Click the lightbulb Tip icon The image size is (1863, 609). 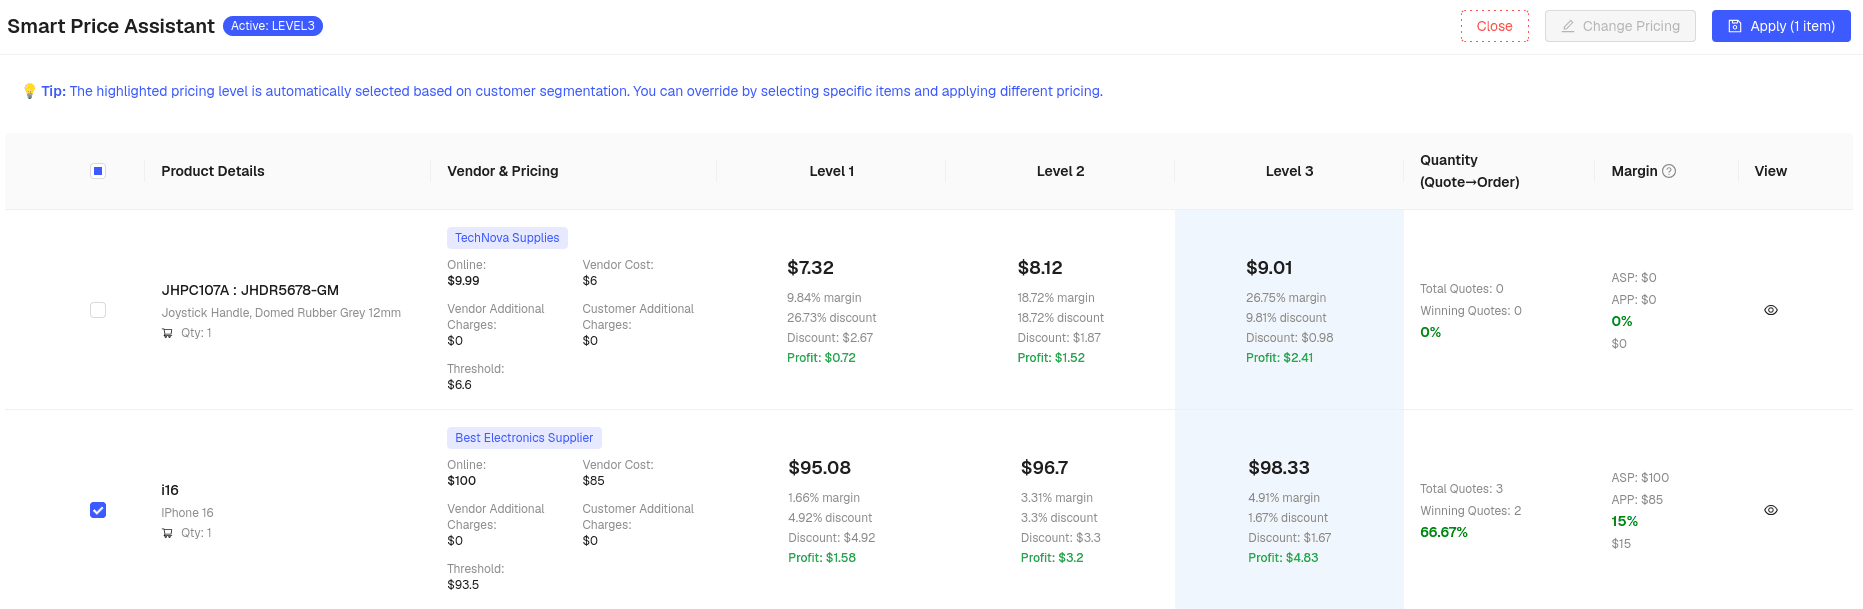point(29,91)
